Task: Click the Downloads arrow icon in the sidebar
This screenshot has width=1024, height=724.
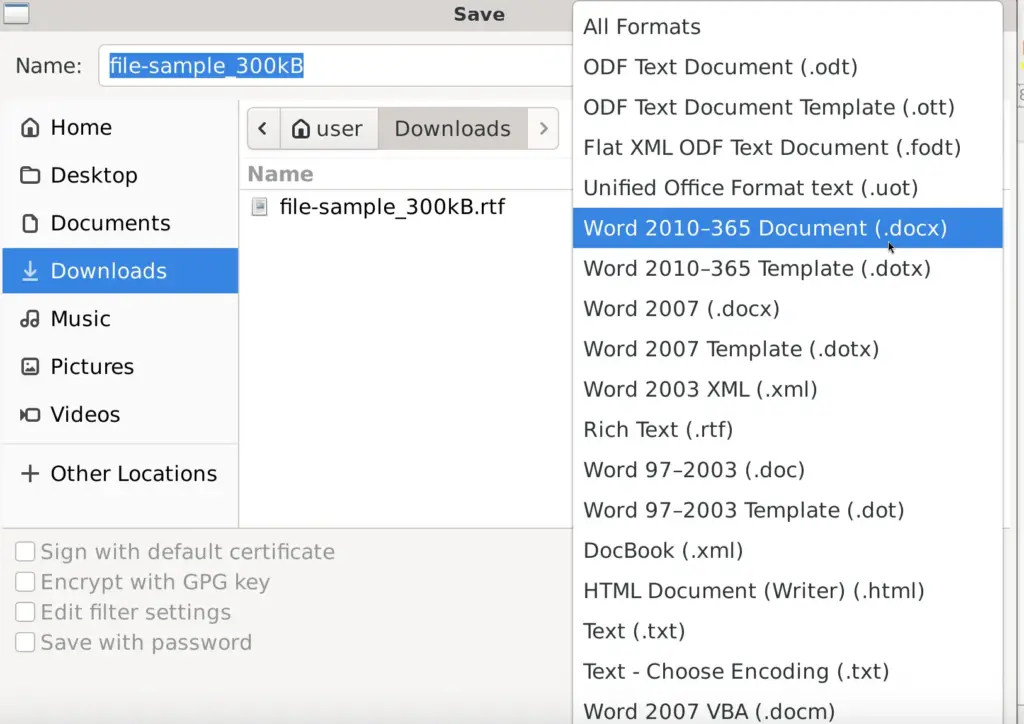Action: (30, 271)
